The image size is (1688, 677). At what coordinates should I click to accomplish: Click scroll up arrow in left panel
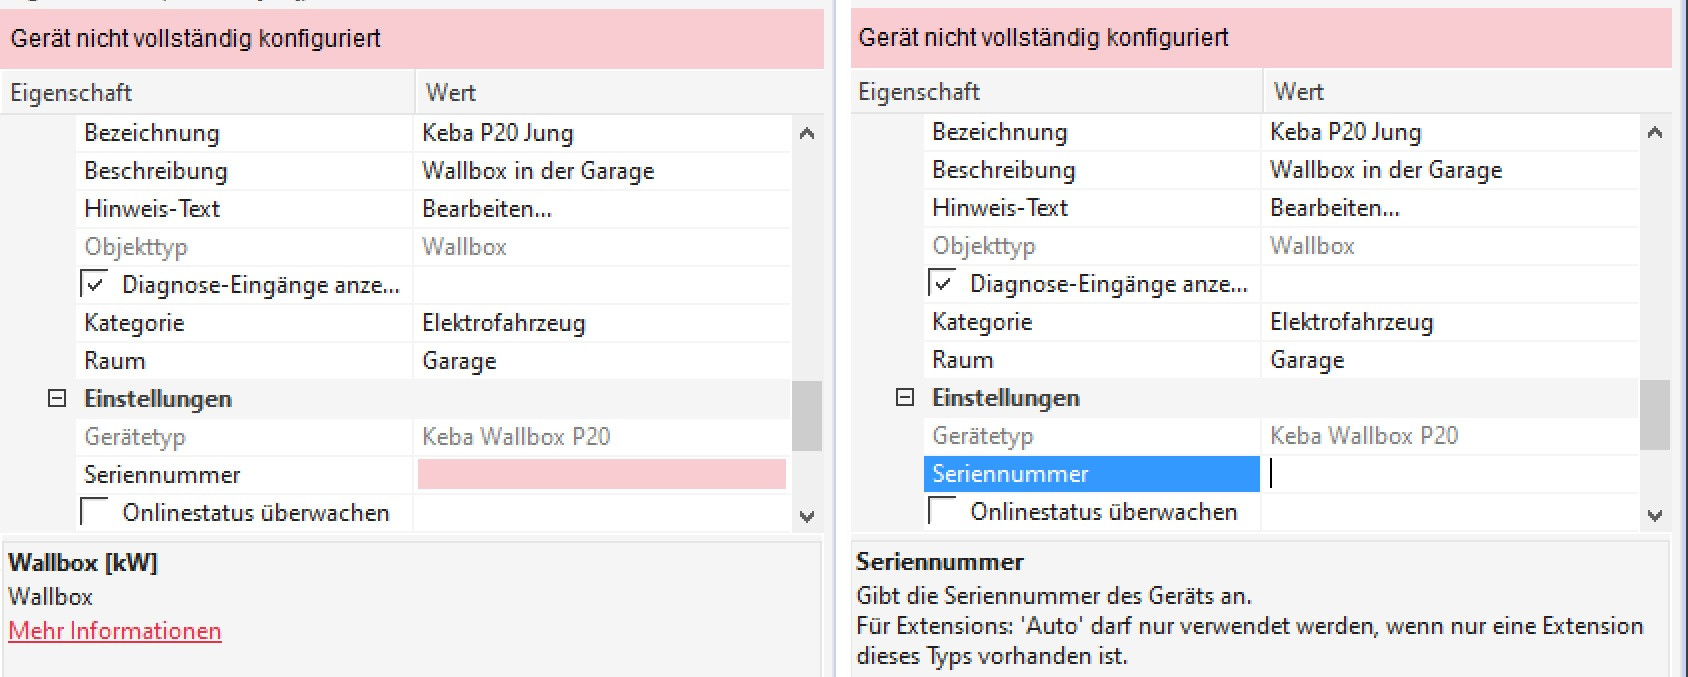[x=807, y=133]
